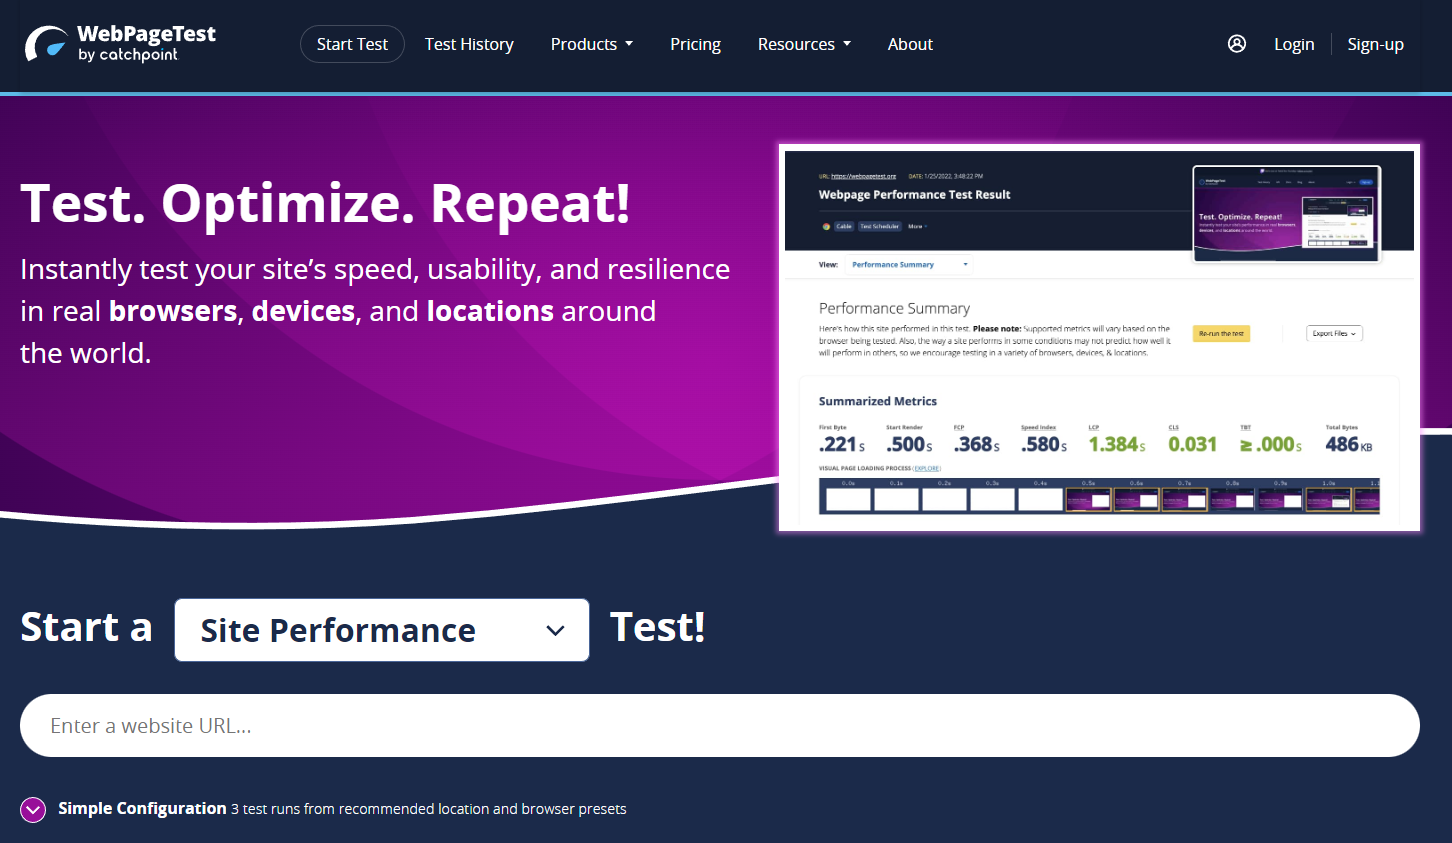Click the Sign-up link
This screenshot has width=1452, height=843.
click(1375, 44)
